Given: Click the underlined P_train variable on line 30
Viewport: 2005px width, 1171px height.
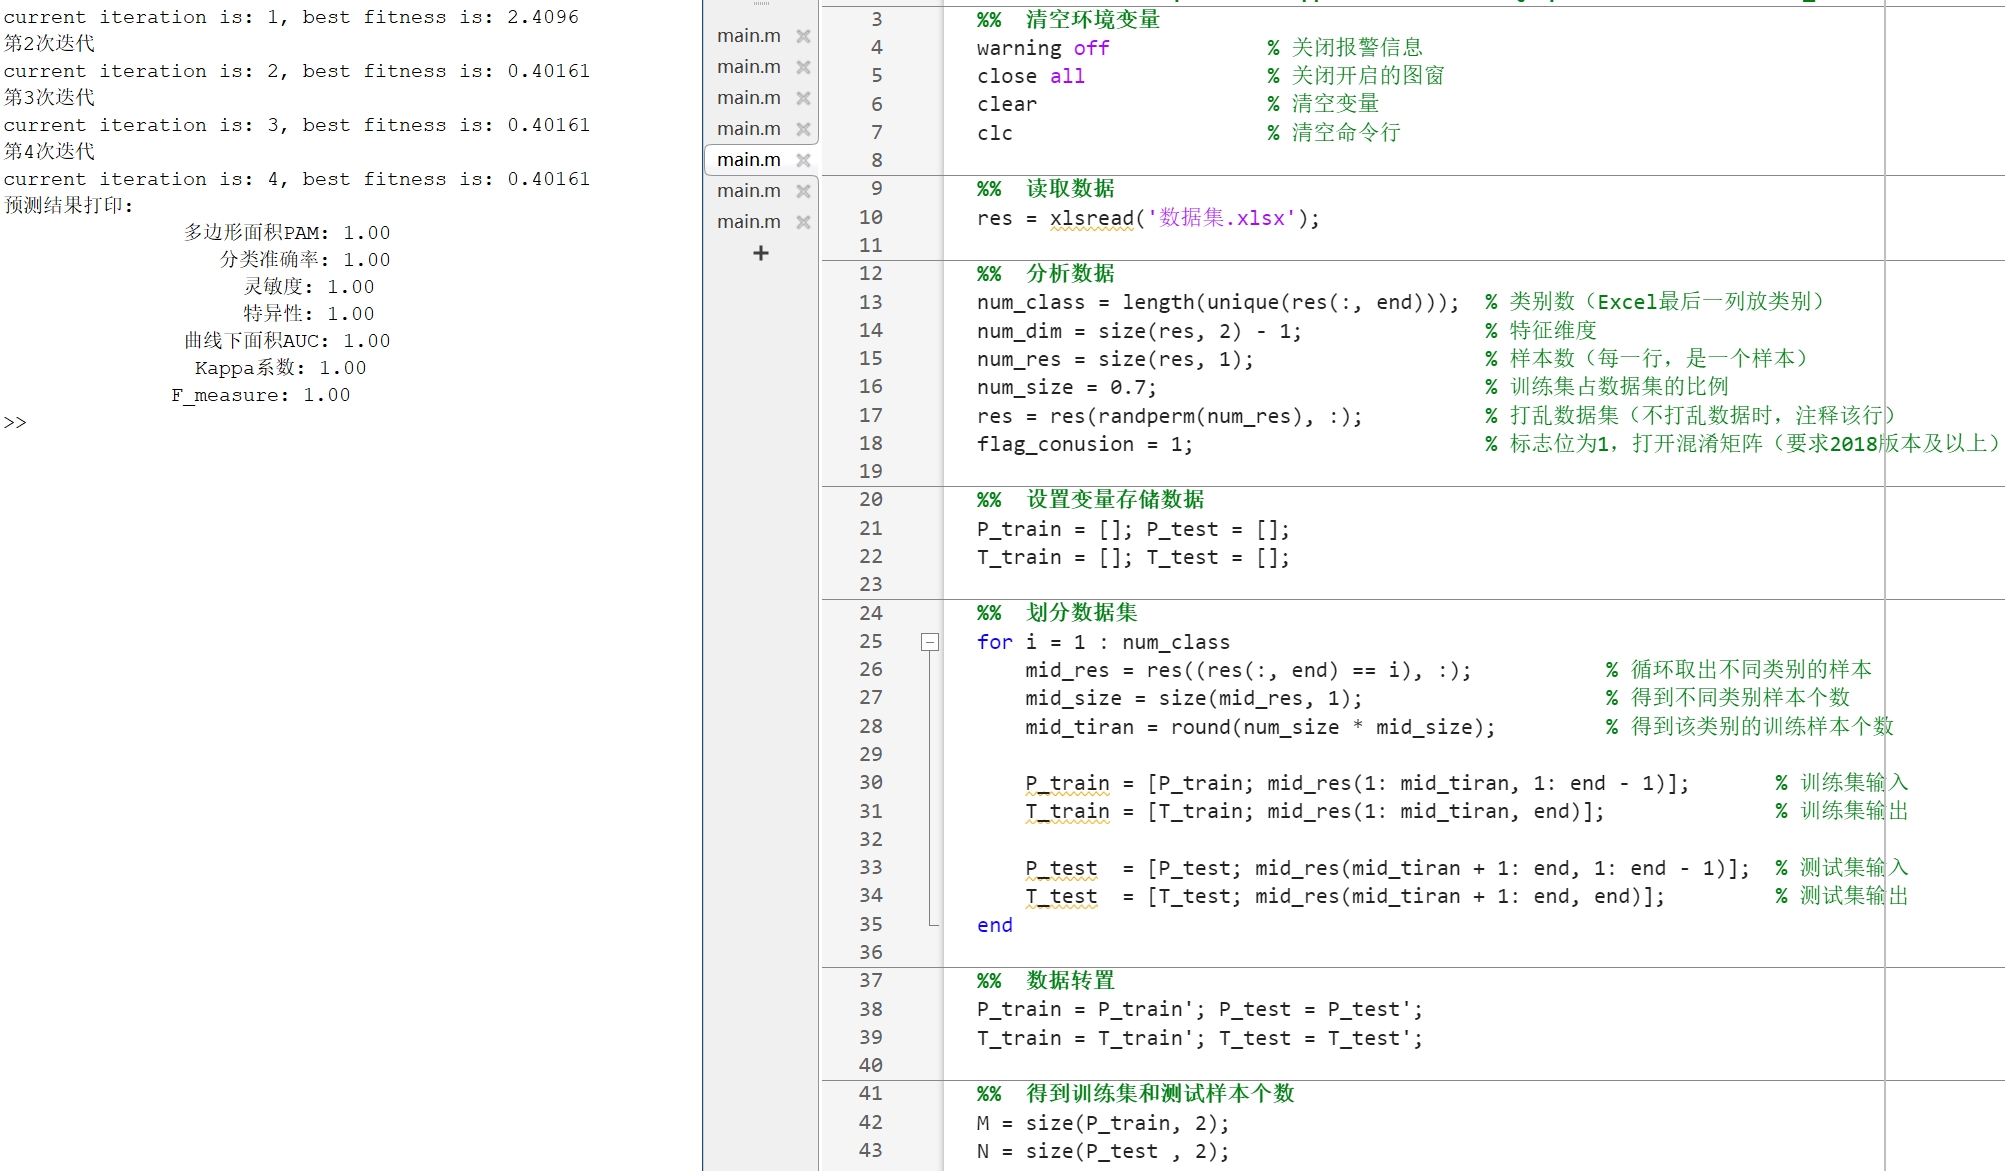Looking at the screenshot, I should (1067, 783).
